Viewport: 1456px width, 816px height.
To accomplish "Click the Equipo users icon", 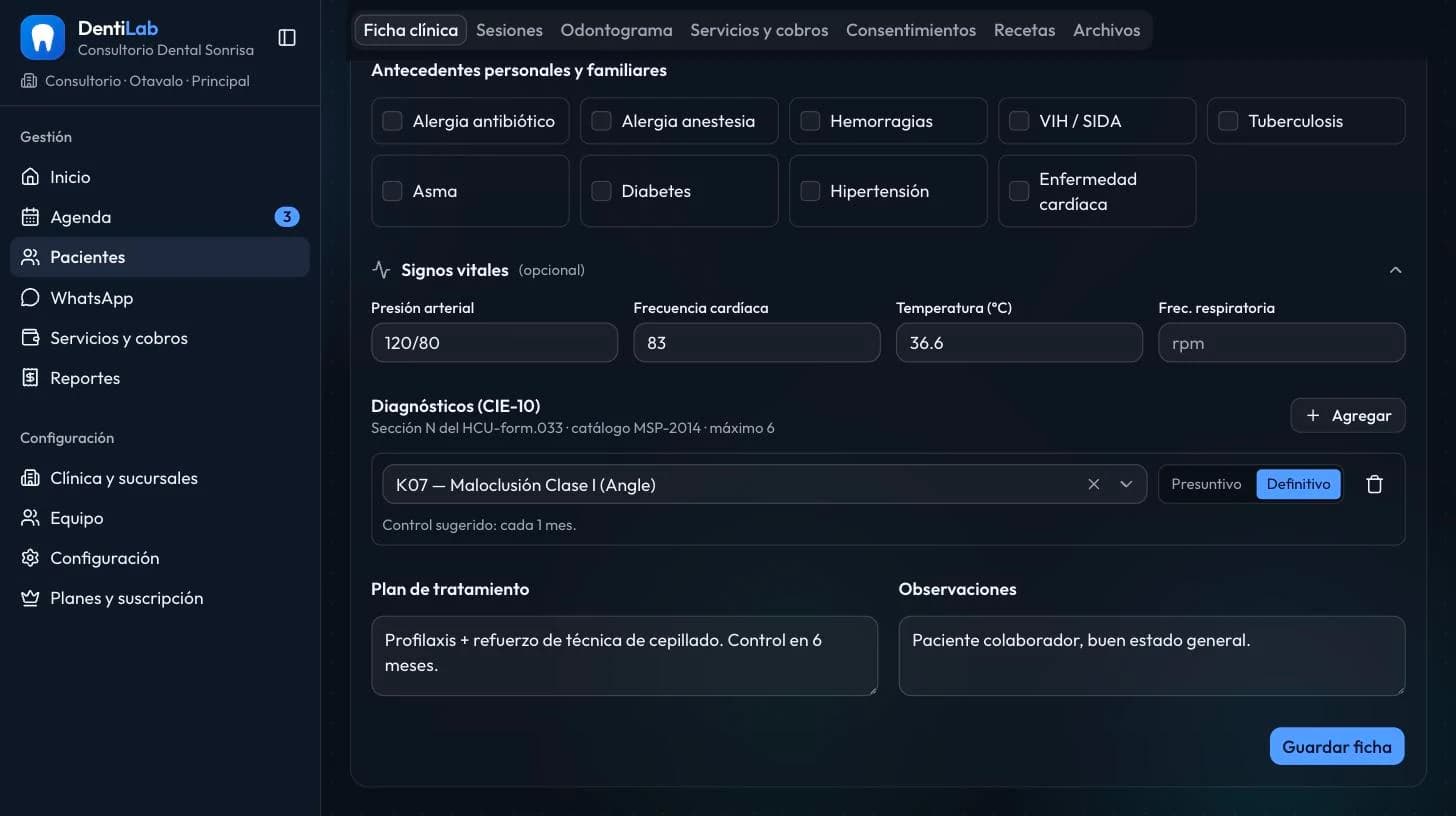I will (x=31, y=518).
